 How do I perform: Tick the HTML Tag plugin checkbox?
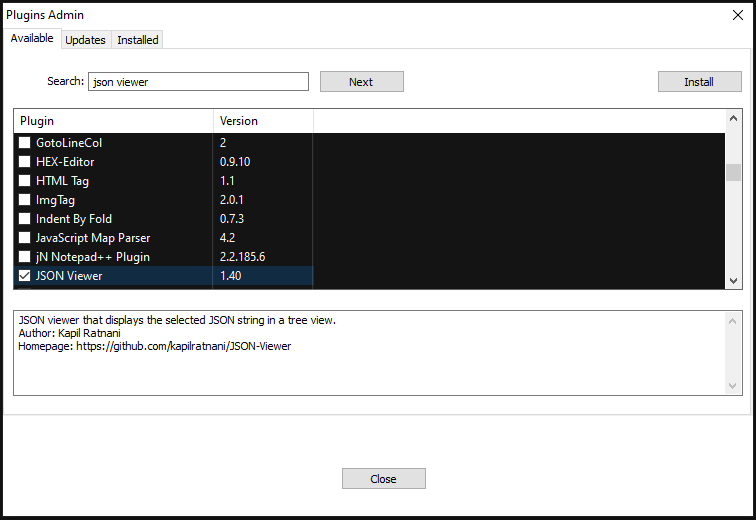pos(25,181)
